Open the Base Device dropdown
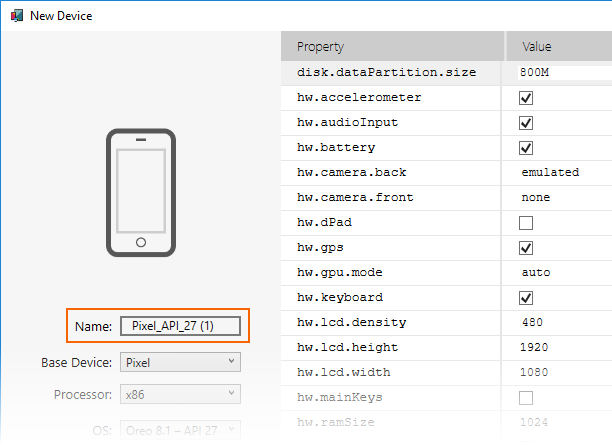This screenshot has height=445, width=612. [180, 361]
